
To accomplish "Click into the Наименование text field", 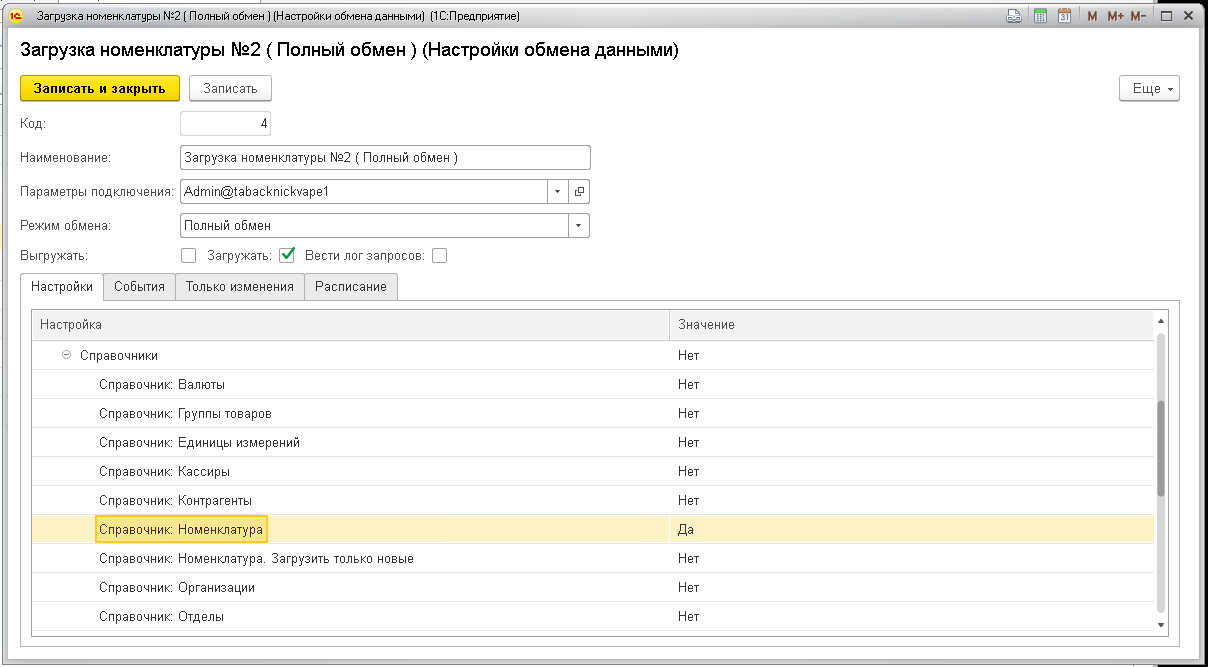I will (385, 158).
